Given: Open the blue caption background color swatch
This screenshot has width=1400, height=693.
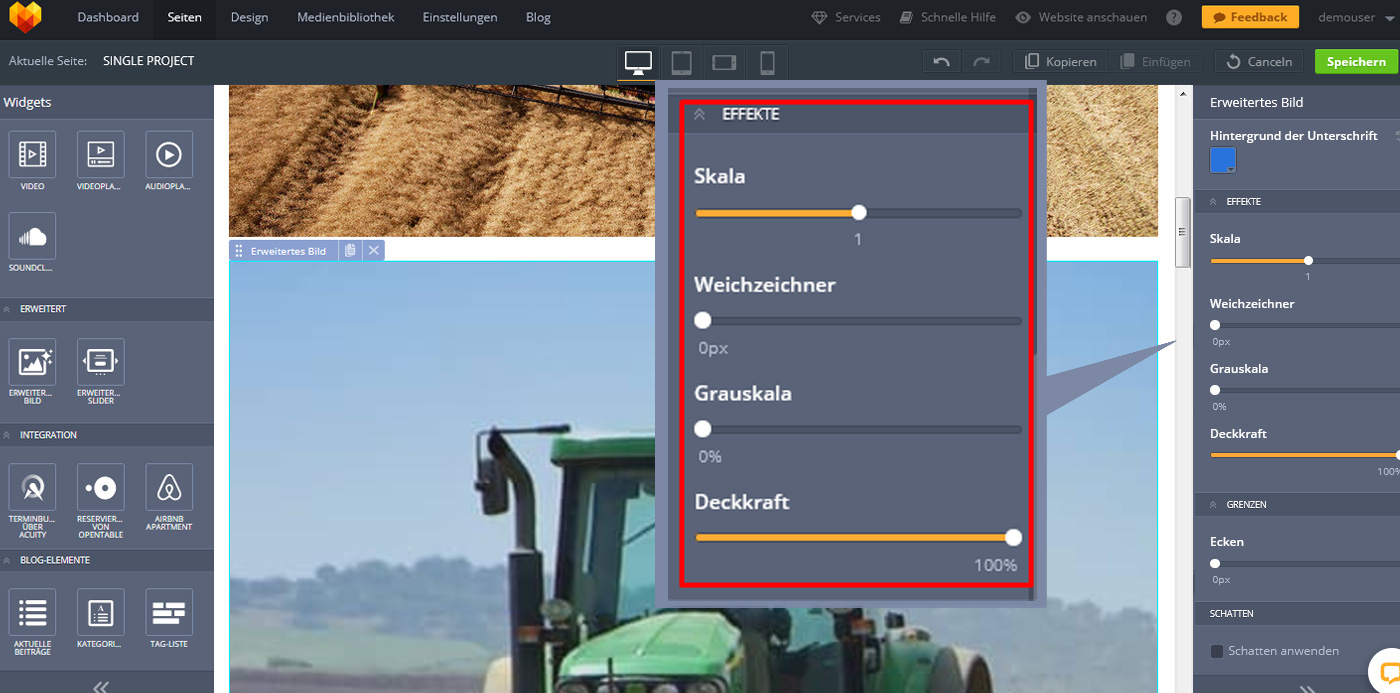Looking at the screenshot, I should [1222, 160].
